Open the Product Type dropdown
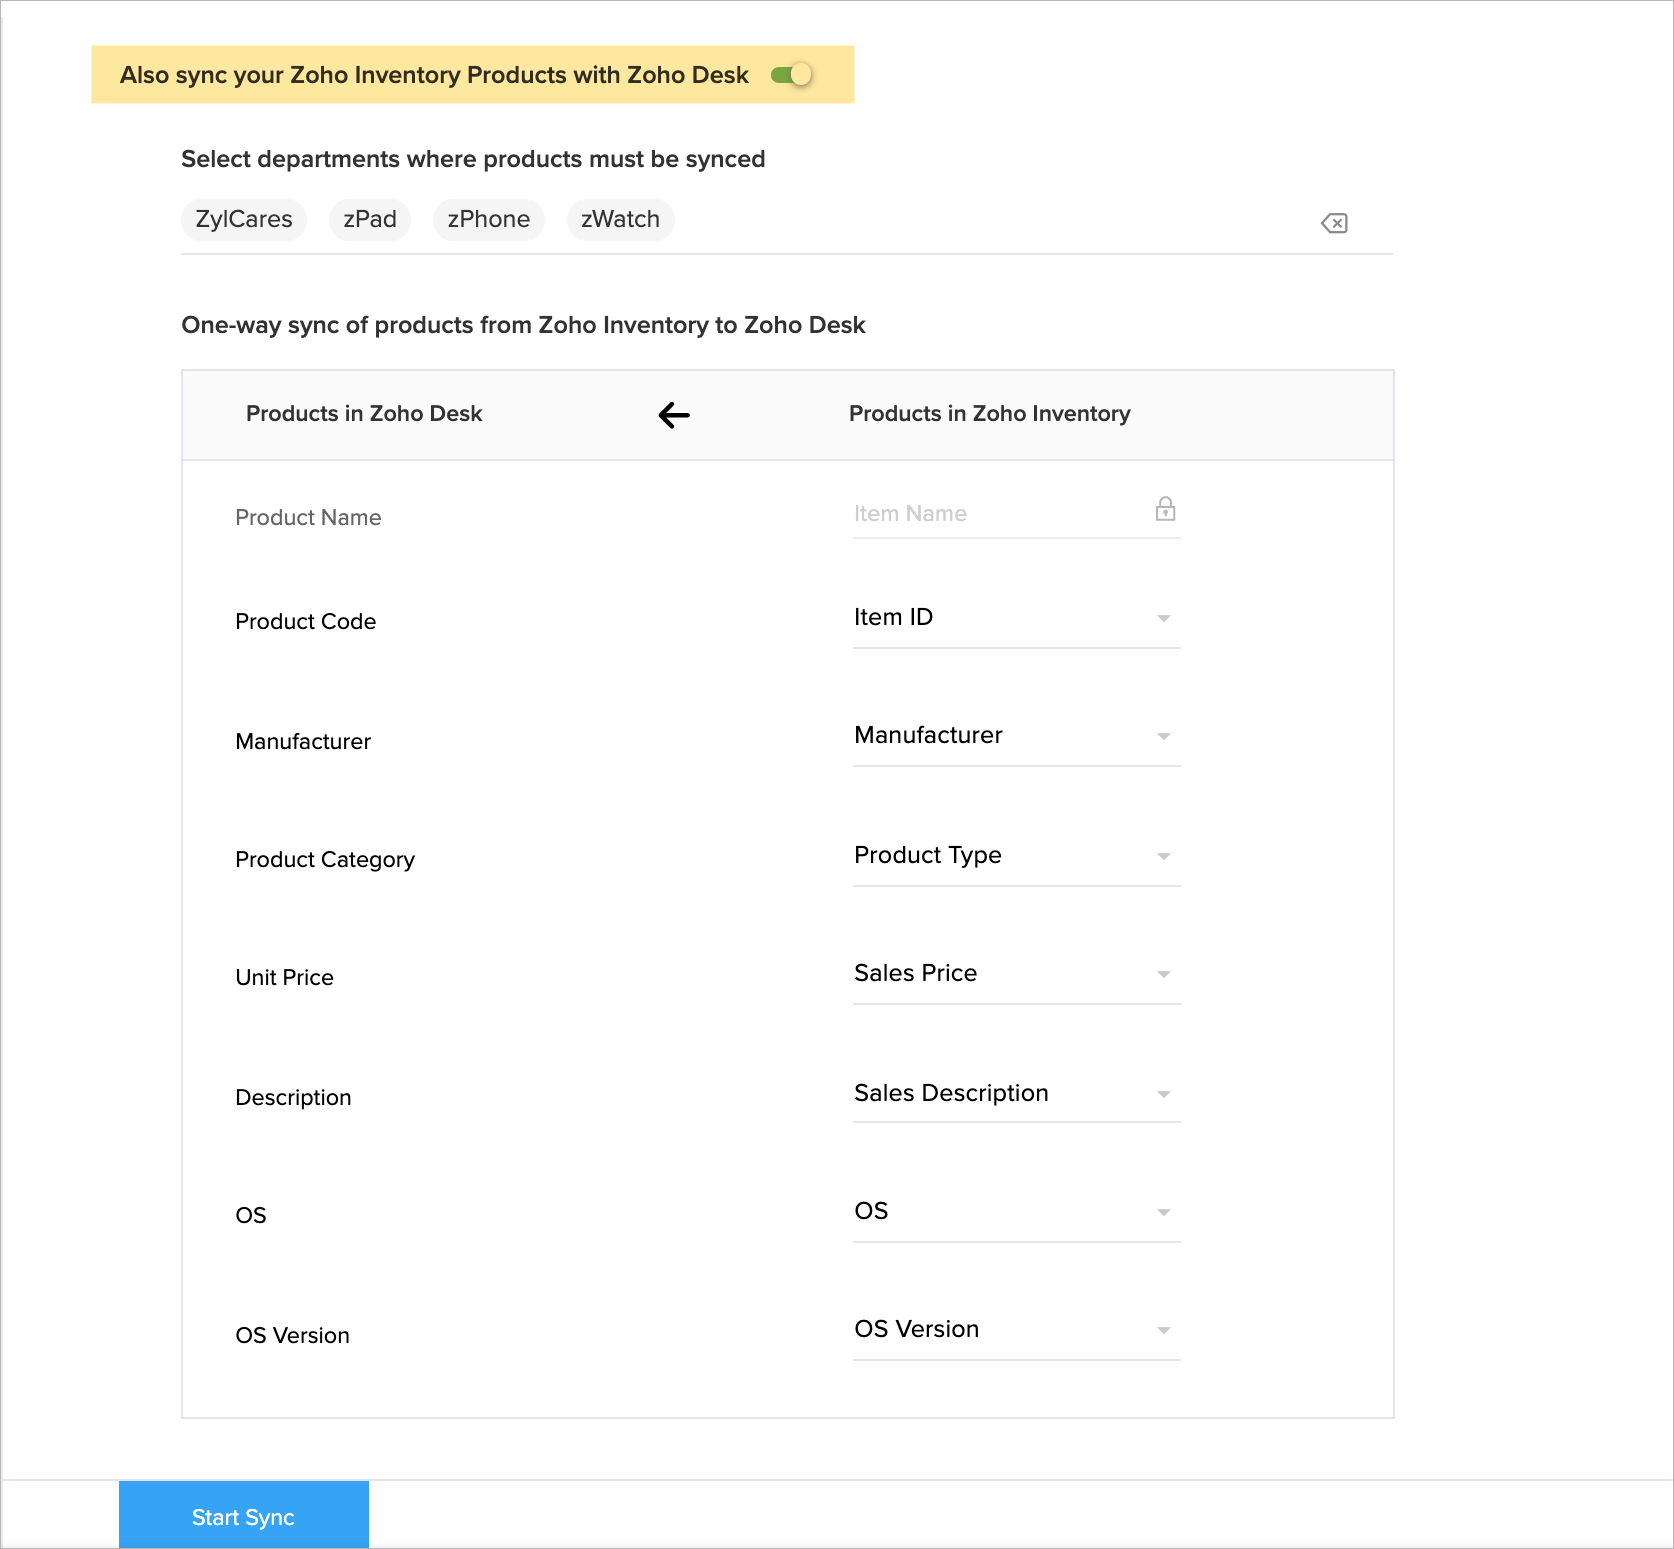Screen dimensions: 1674x1549 (1015, 856)
